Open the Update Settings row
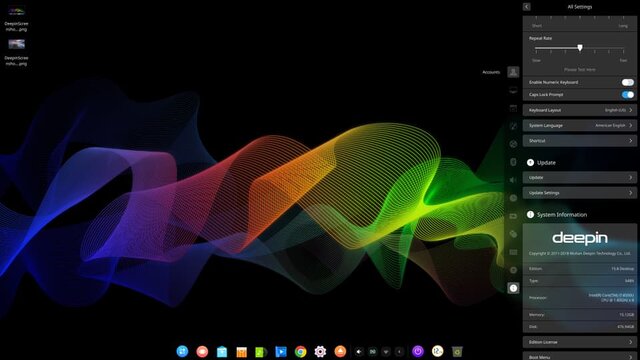The width and height of the screenshot is (640, 360). point(580,193)
